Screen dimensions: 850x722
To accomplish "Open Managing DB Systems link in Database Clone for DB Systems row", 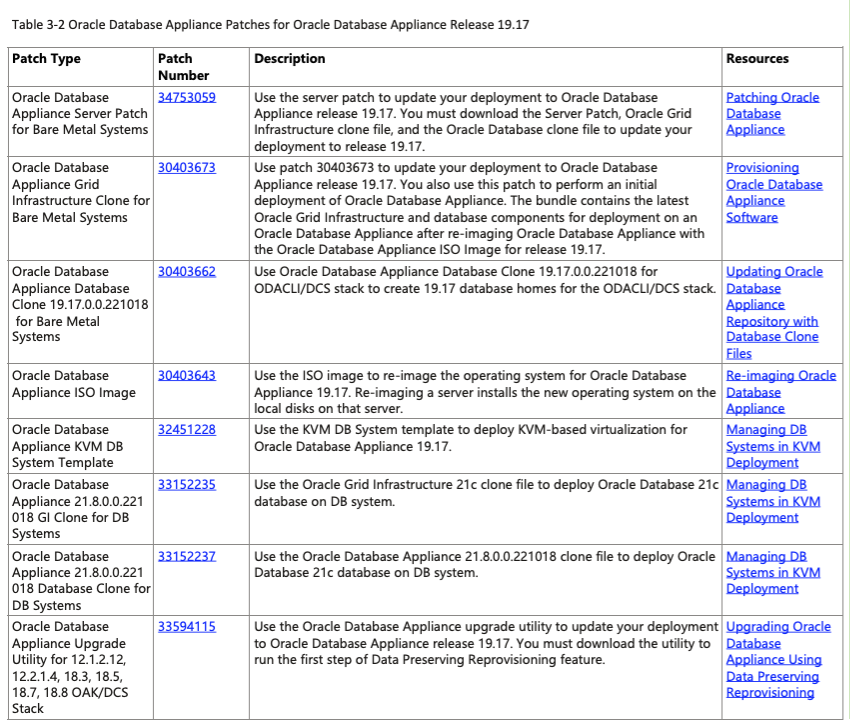I will tap(773, 572).
